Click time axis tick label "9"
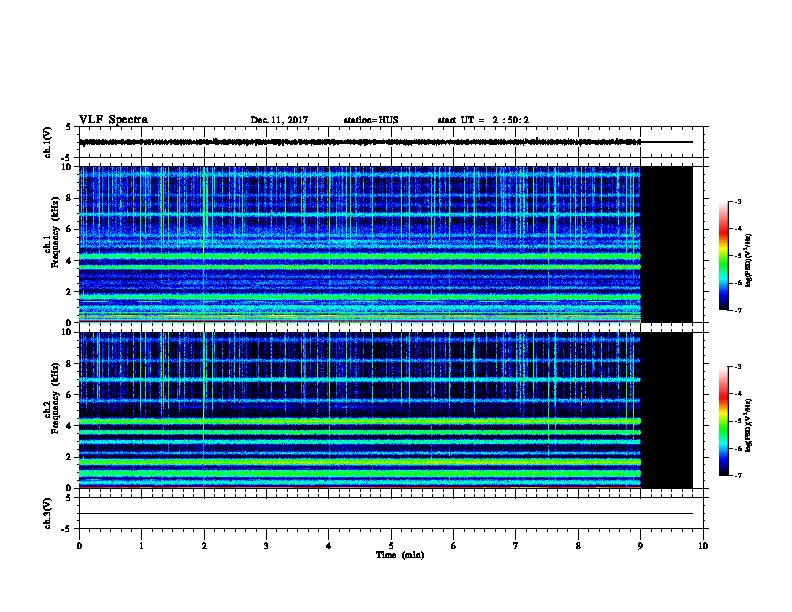 point(640,546)
